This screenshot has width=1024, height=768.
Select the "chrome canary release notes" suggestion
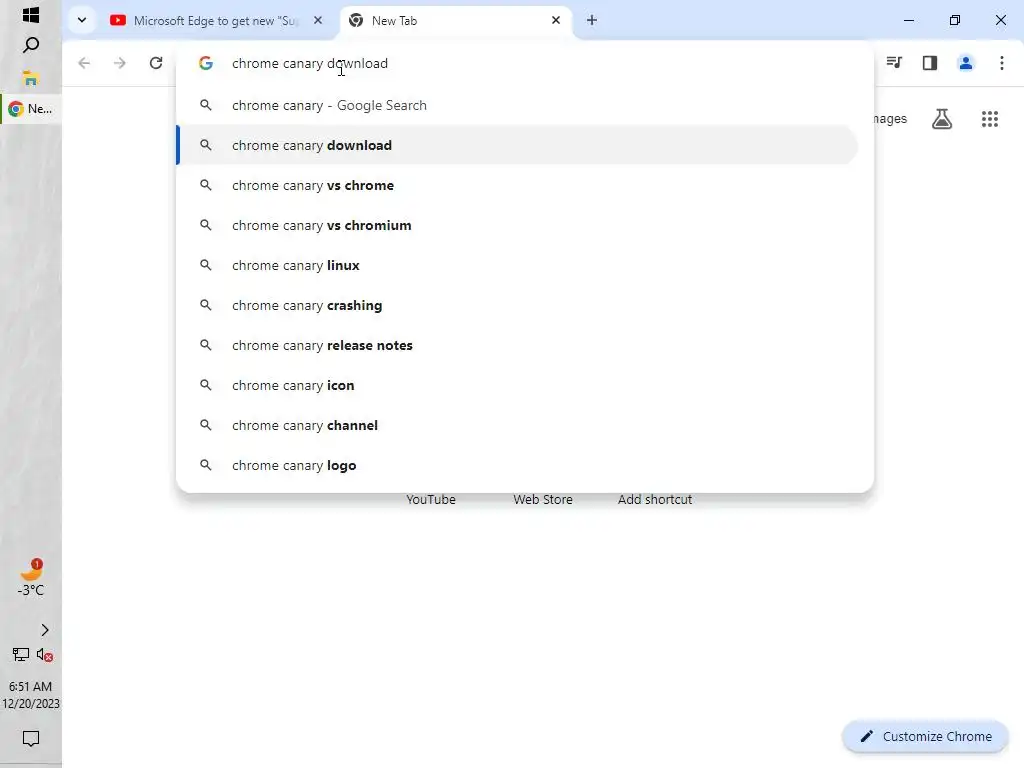point(322,345)
